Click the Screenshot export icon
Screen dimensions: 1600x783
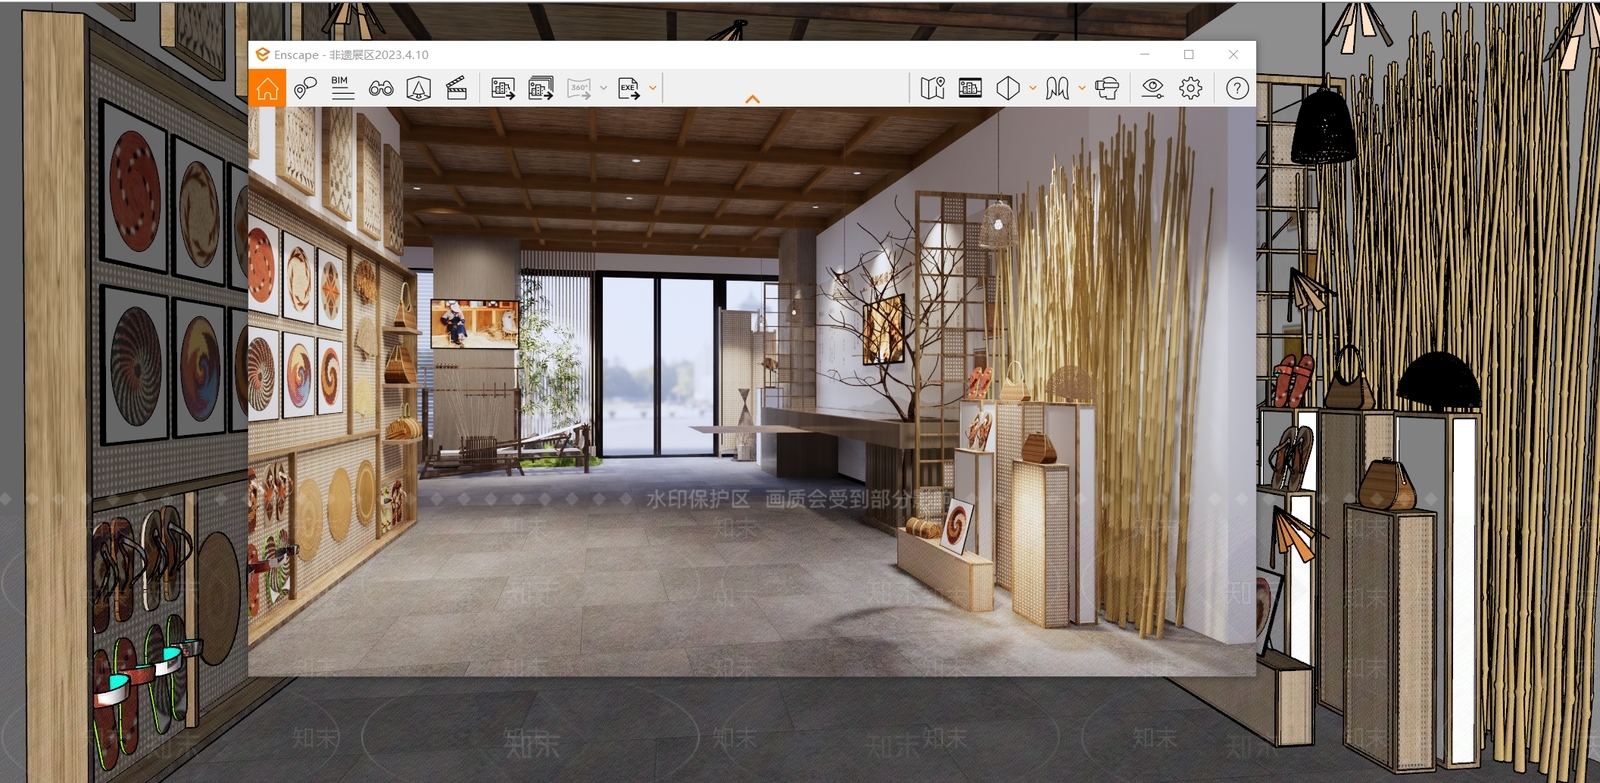pos(503,88)
